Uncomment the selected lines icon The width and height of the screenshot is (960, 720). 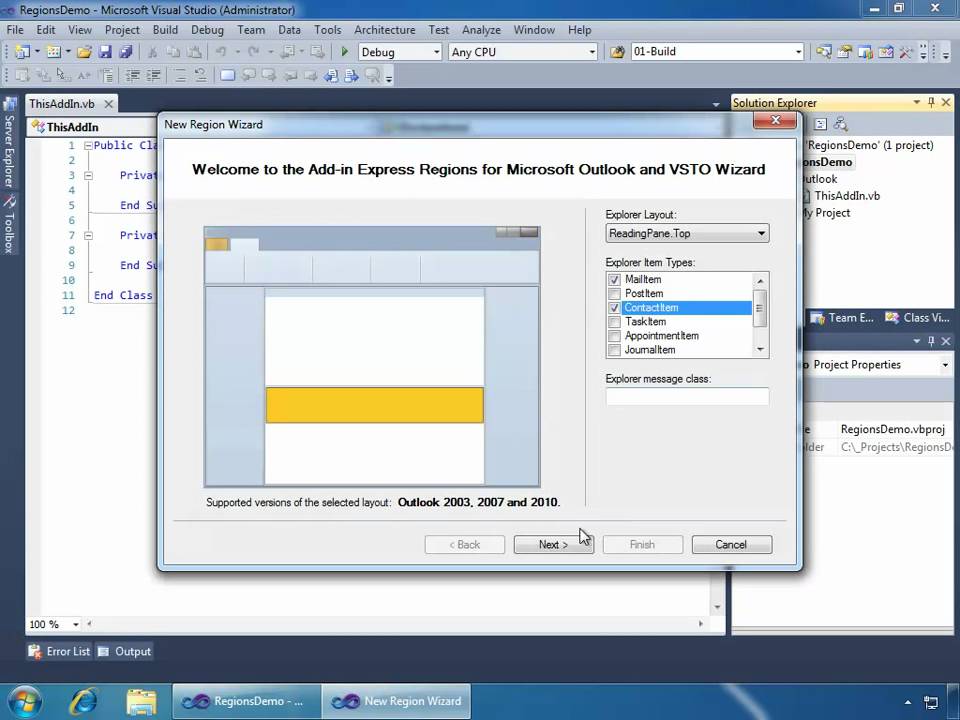(x=200, y=75)
